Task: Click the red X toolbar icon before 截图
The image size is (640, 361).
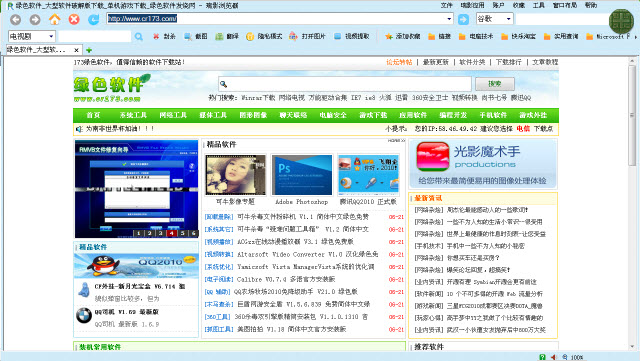Action: [156, 36]
